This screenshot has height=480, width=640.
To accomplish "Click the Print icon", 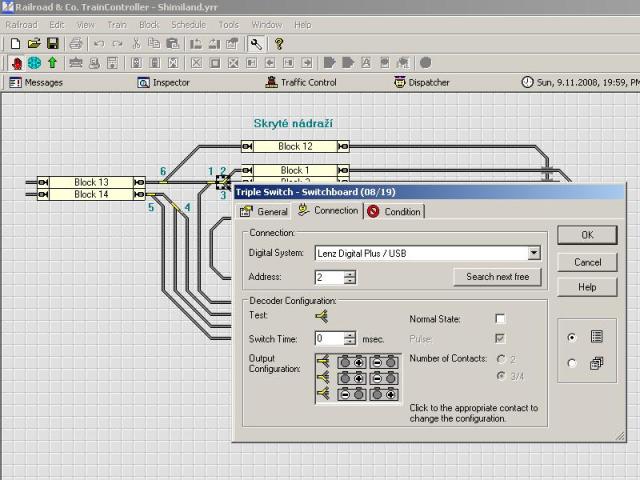I will pyautogui.click(x=76, y=44).
